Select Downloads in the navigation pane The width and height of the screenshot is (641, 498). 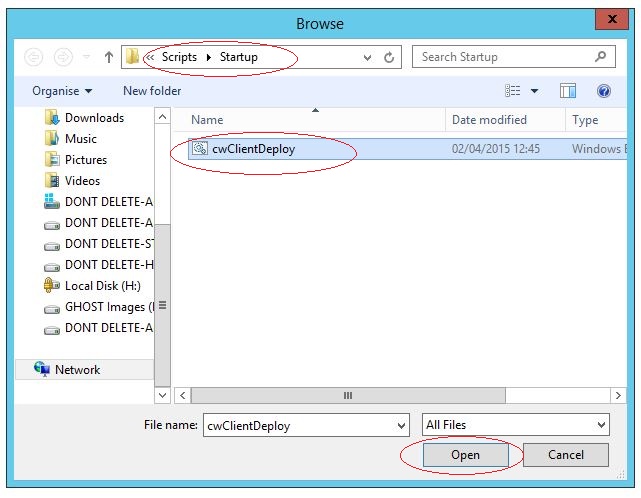click(94, 118)
